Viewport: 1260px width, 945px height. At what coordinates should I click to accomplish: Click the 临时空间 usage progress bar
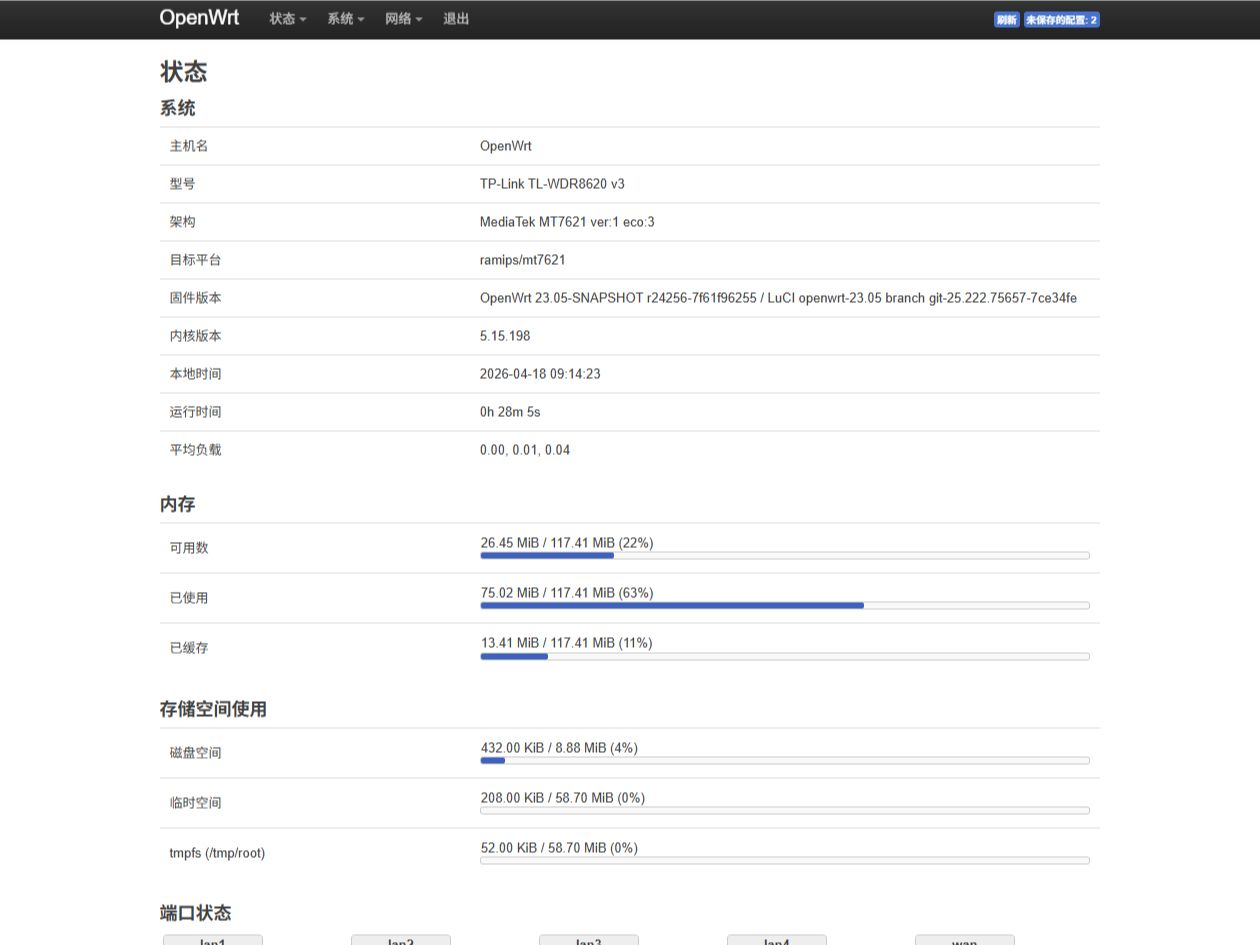[785, 810]
